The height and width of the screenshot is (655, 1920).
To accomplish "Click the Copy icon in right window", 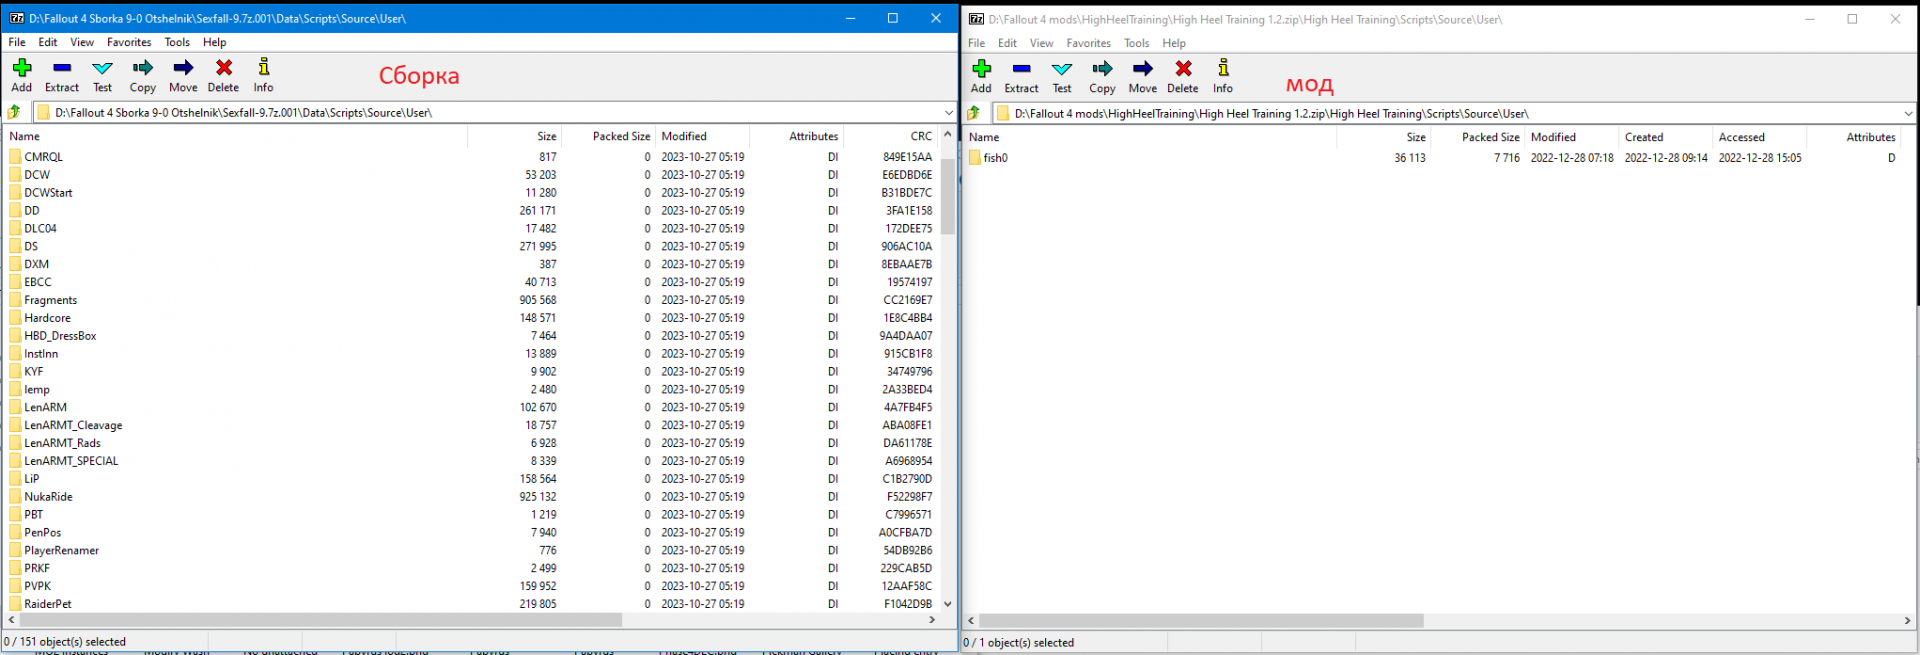I will pyautogui.click(x=1102, y=69).
